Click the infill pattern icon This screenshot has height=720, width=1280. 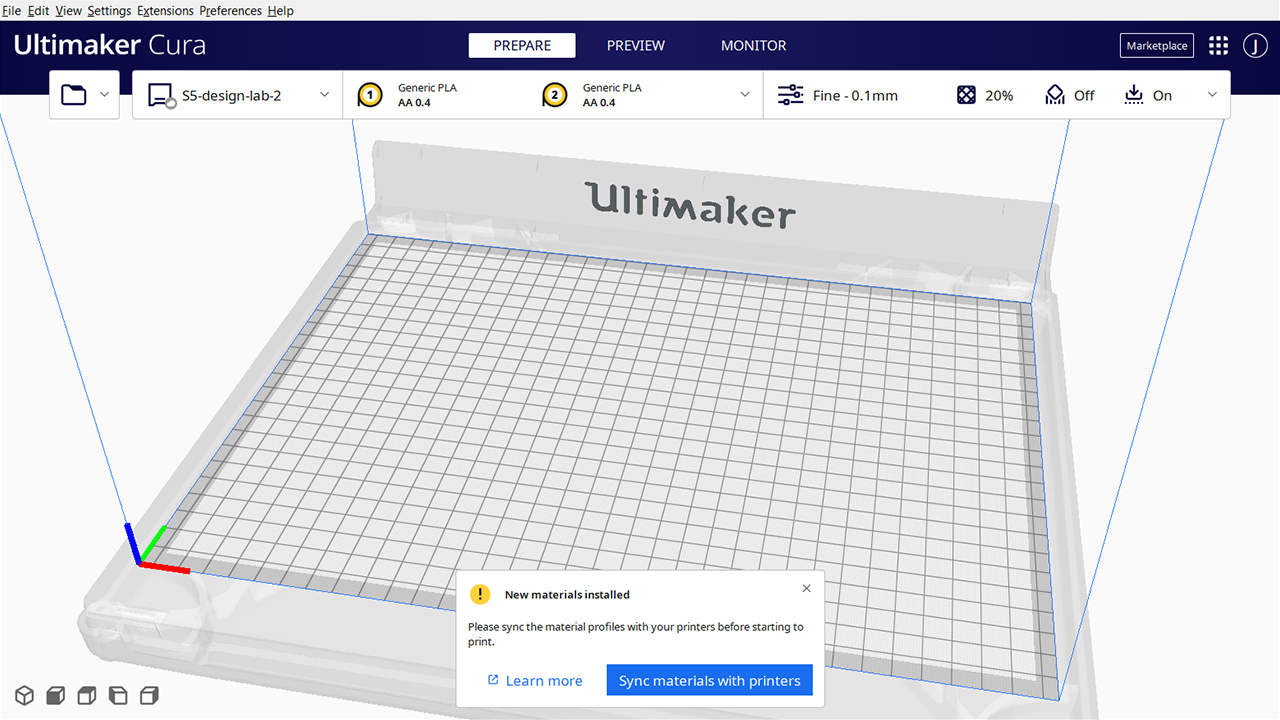pyautogui.click(x=966, y=95)
